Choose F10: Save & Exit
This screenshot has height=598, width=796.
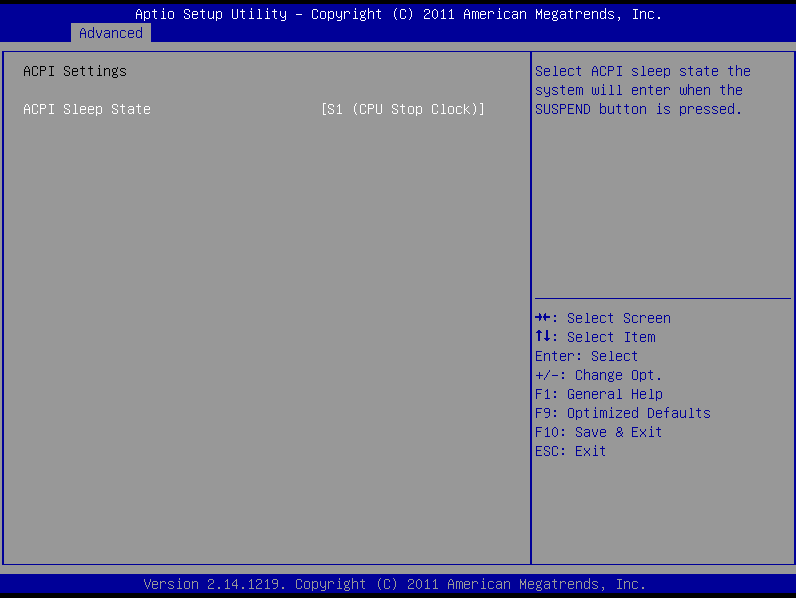pos(598,432)
